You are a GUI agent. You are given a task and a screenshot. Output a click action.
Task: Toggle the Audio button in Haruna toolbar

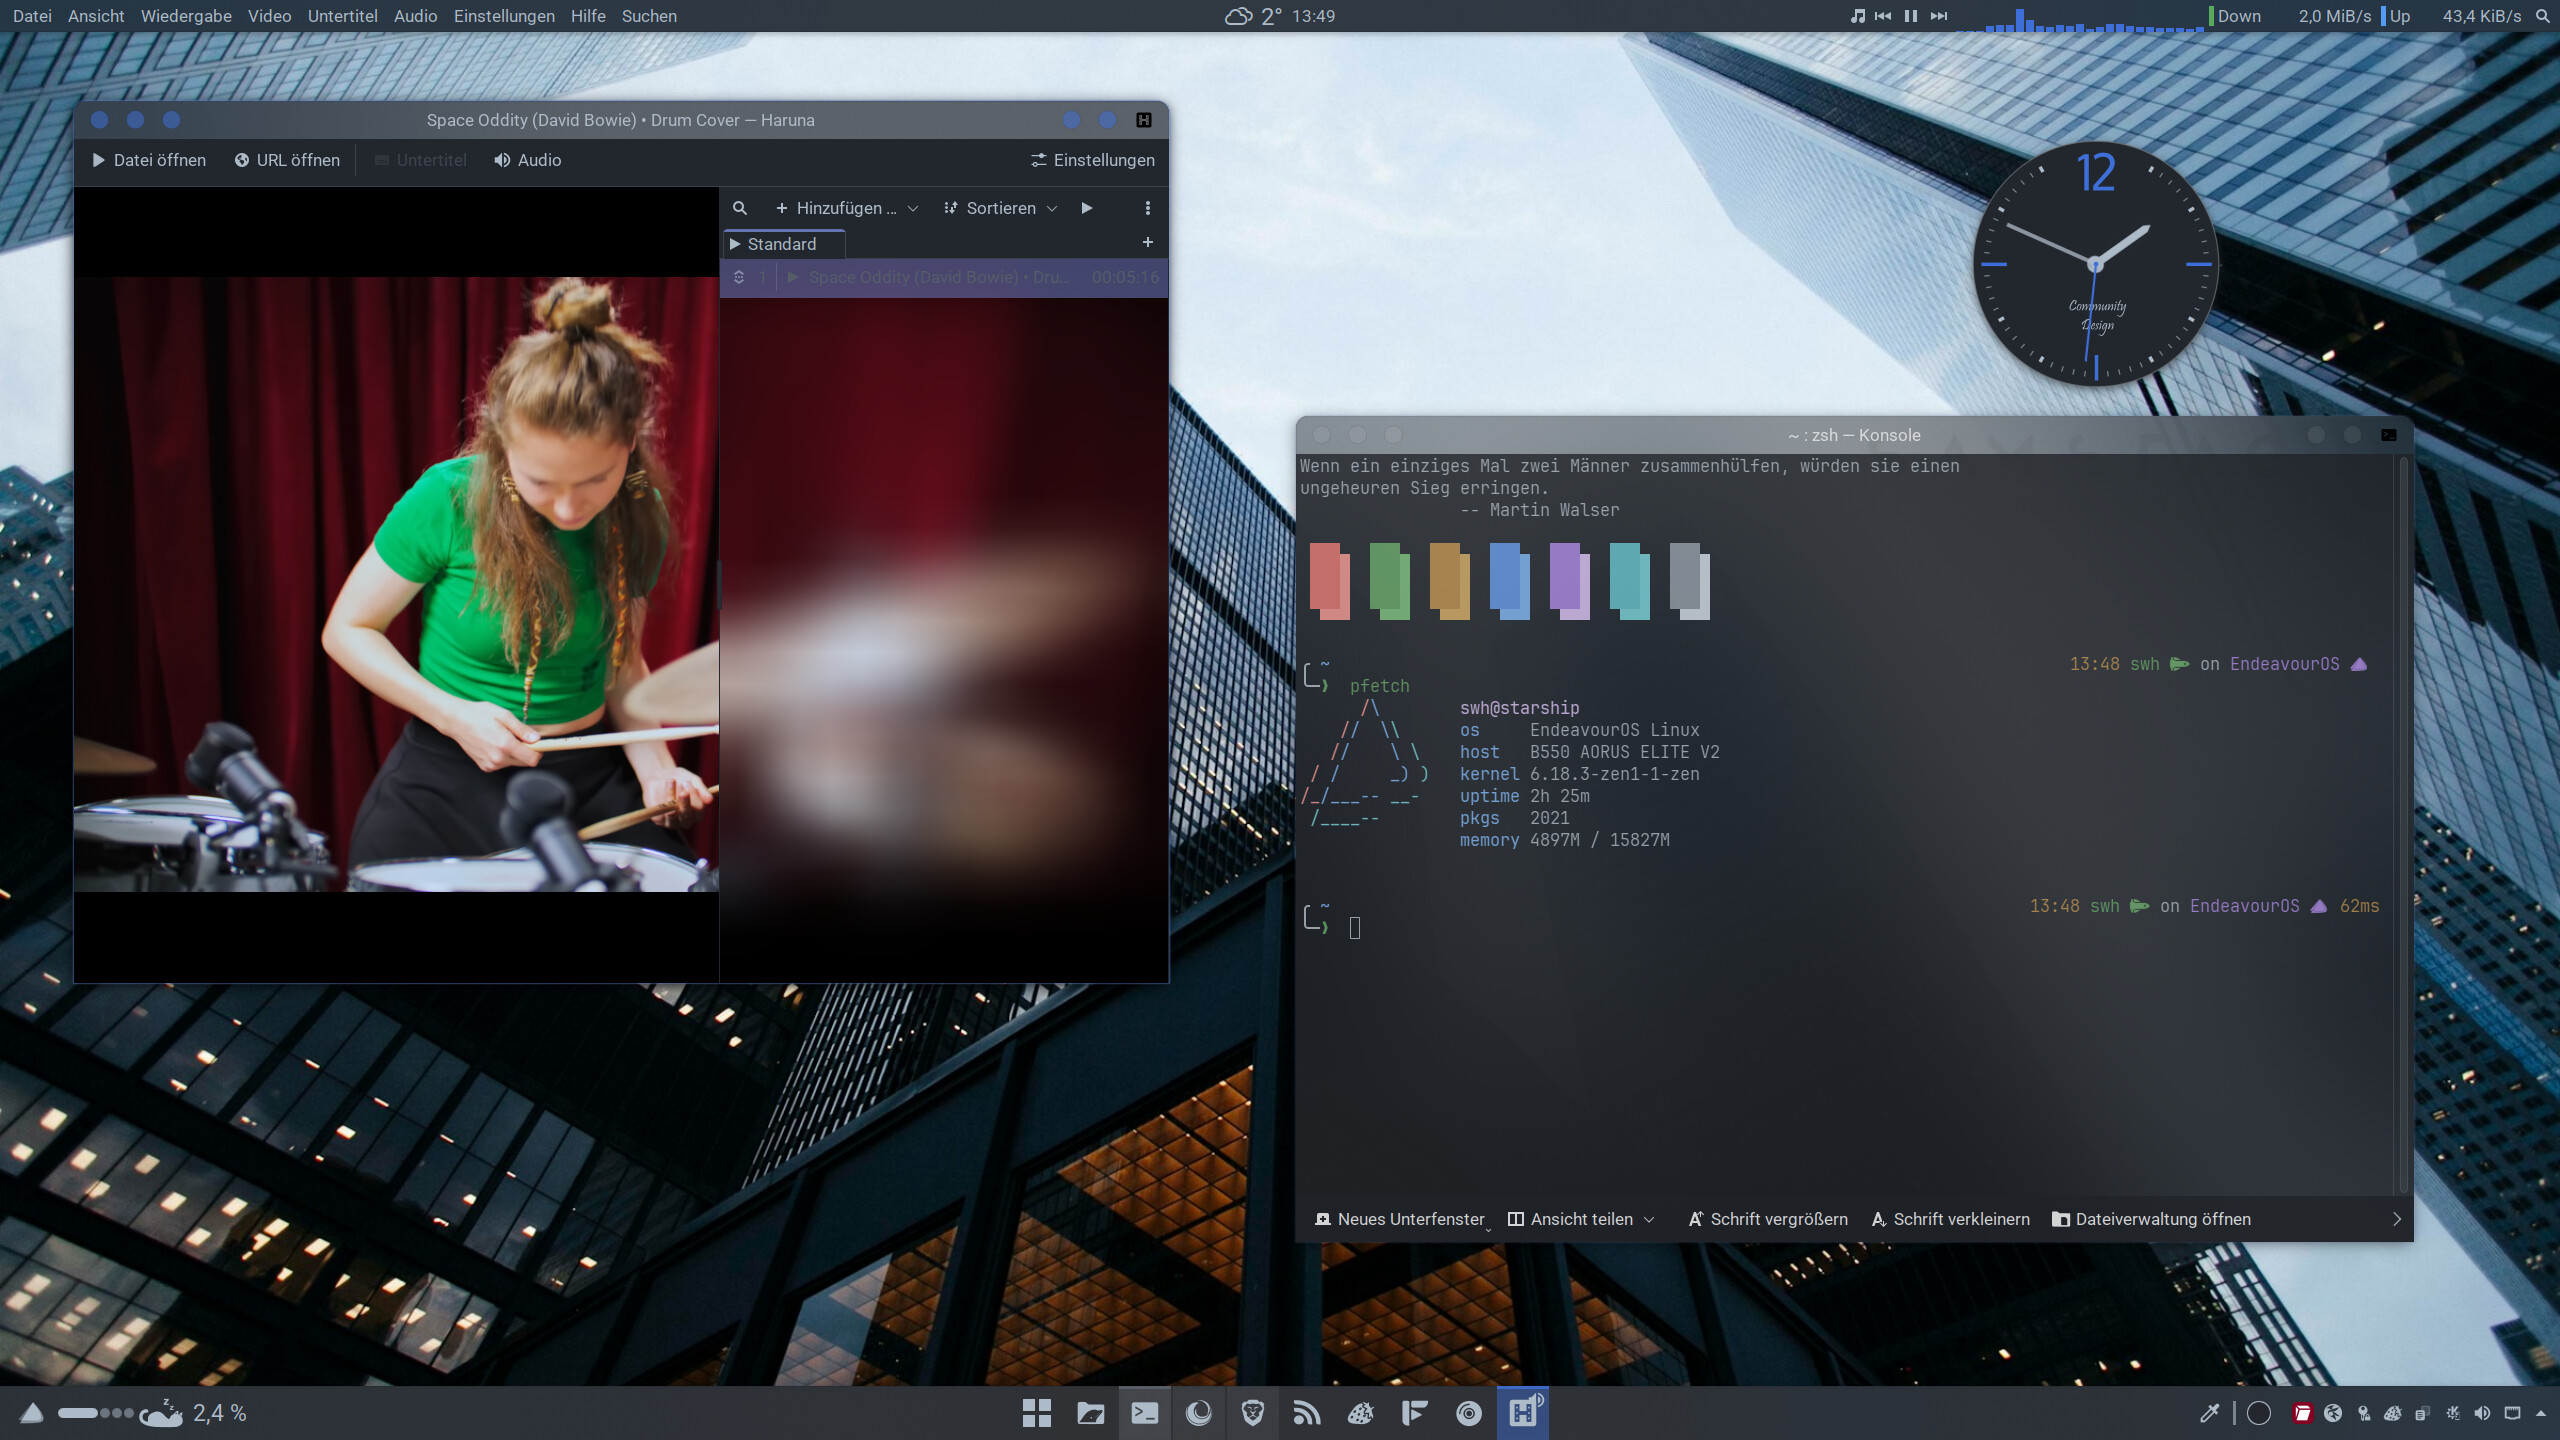528,160
